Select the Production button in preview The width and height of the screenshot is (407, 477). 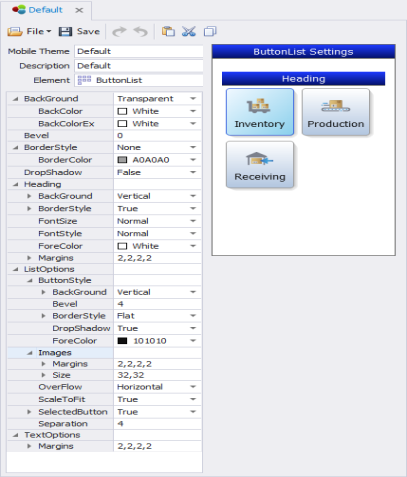coord(336,112)
